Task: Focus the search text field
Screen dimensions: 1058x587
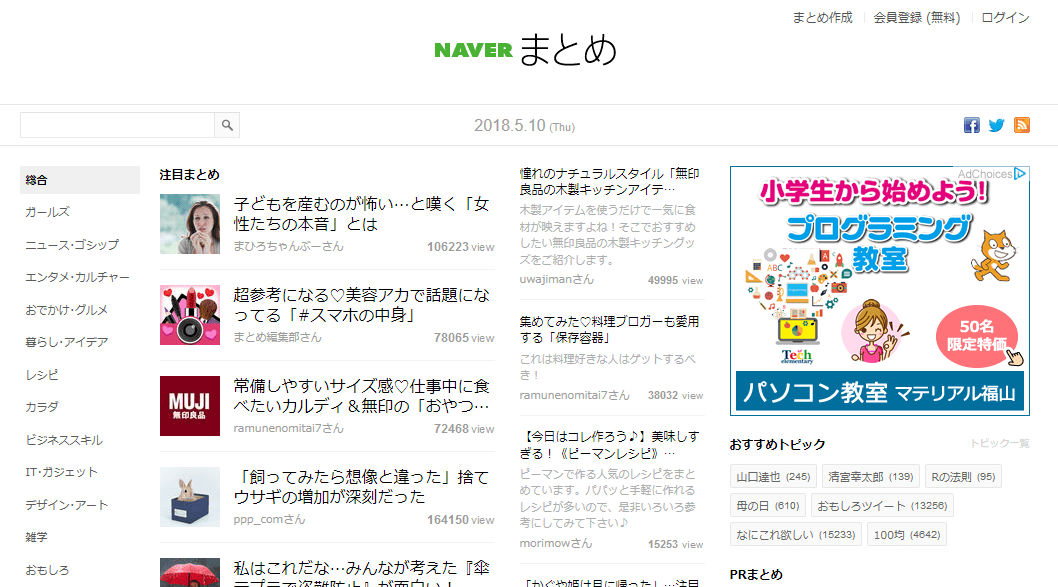Action: tap(117, 125)
